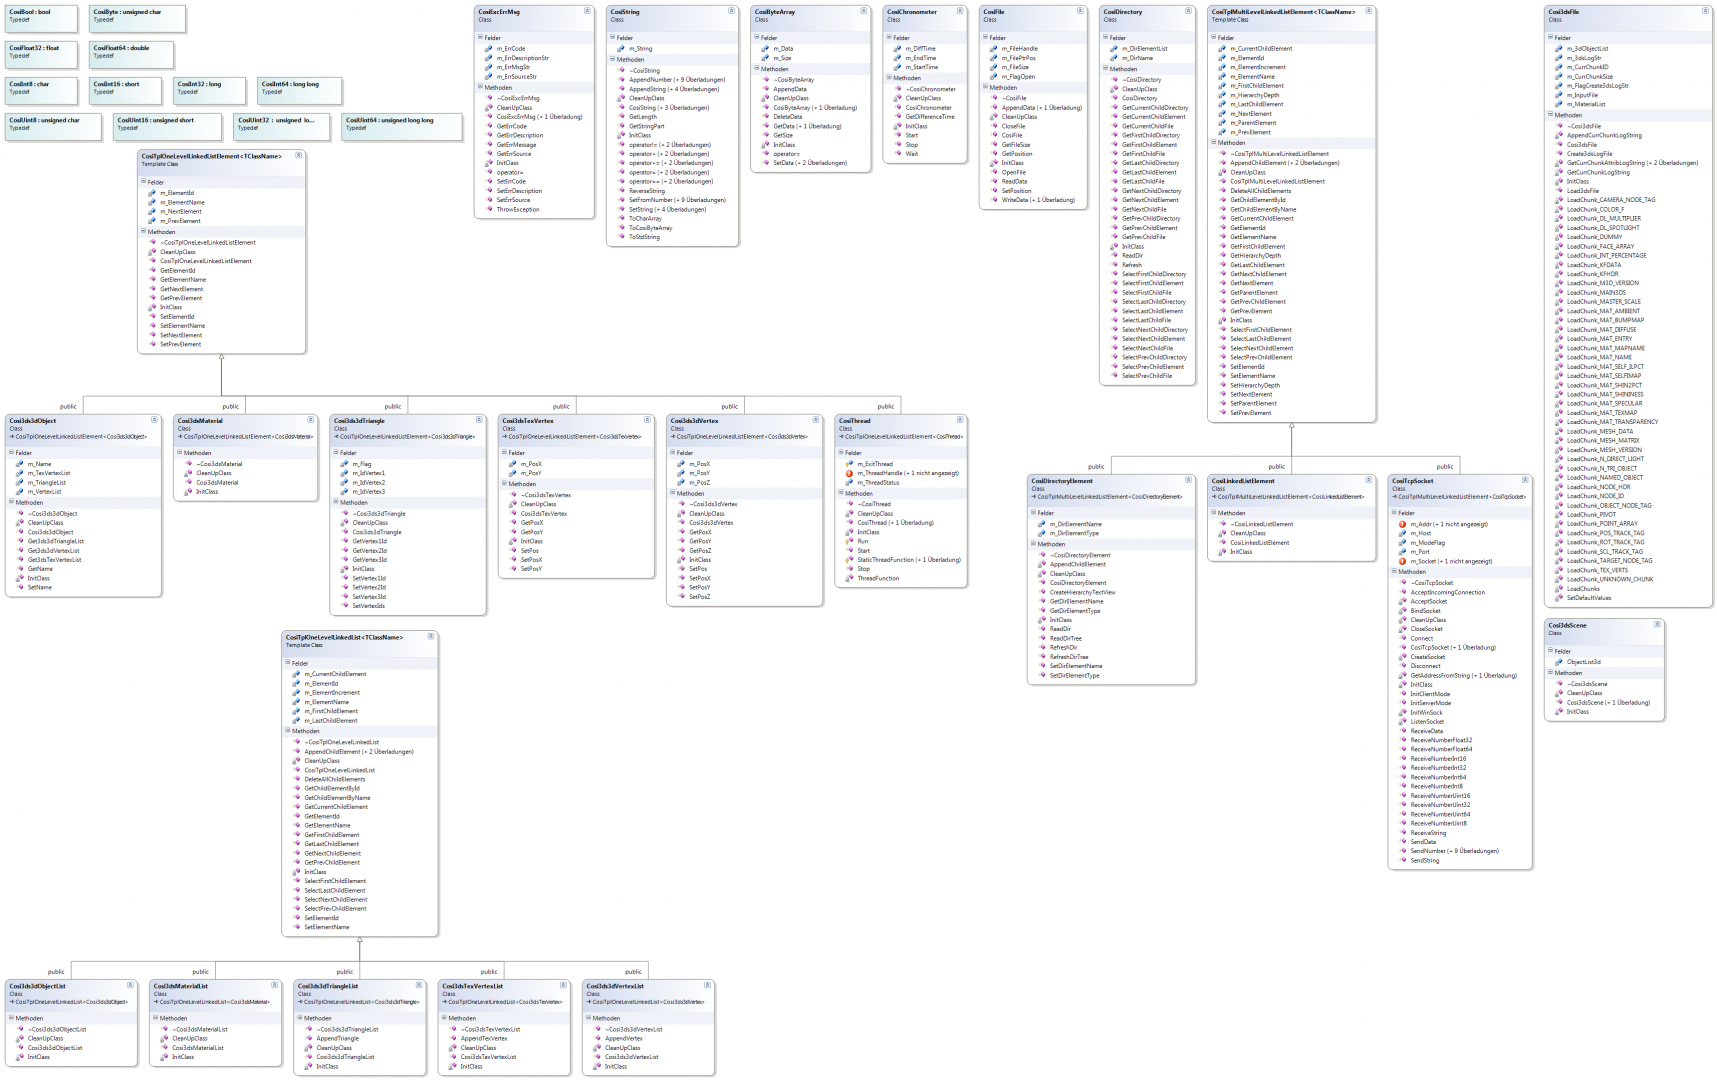
Task: Click method icon beside AcceptIncomingConnection in CosiTcpSocket
Action: point(1402,592)
